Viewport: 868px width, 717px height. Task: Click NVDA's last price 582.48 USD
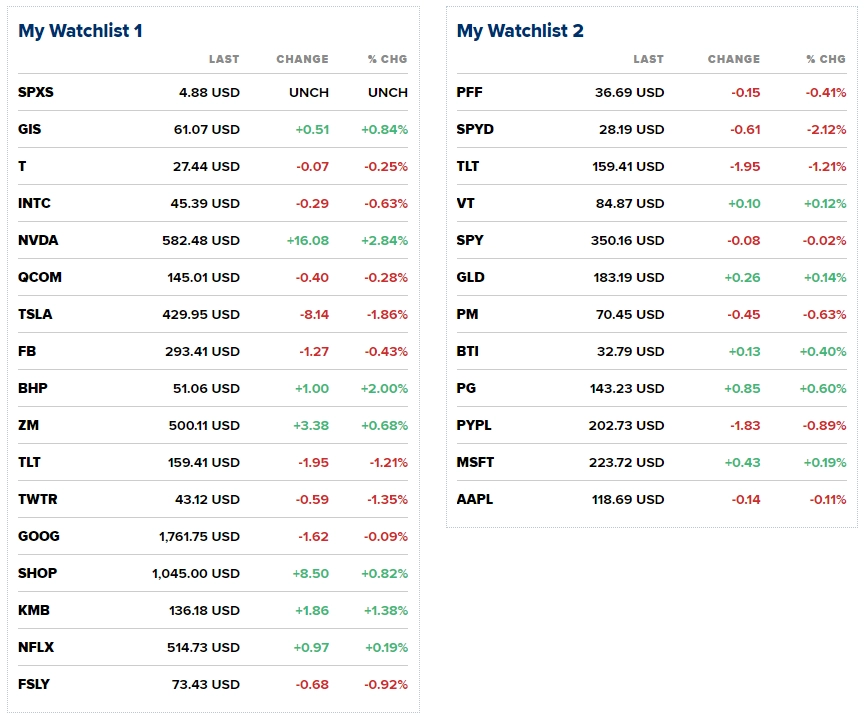click(x=200, y=240)
